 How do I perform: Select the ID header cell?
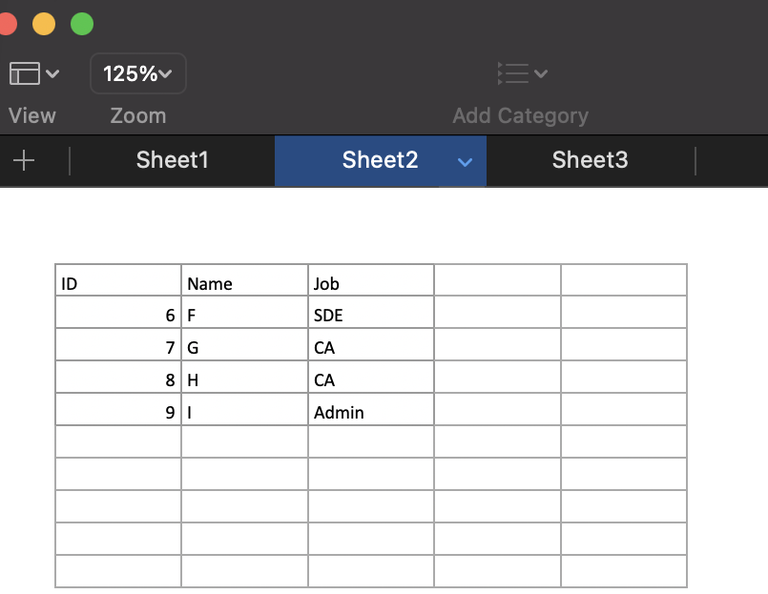click(x=118, y=281)
